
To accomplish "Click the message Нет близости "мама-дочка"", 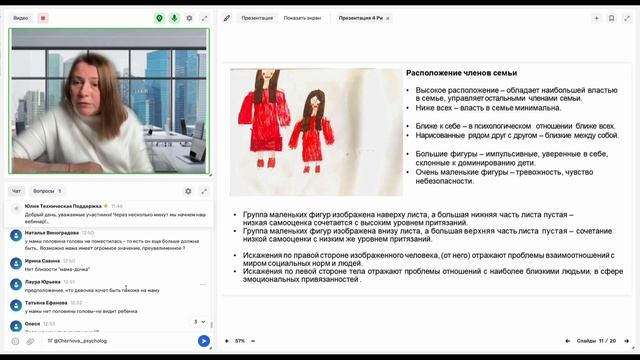I will [x=58, y=269].
